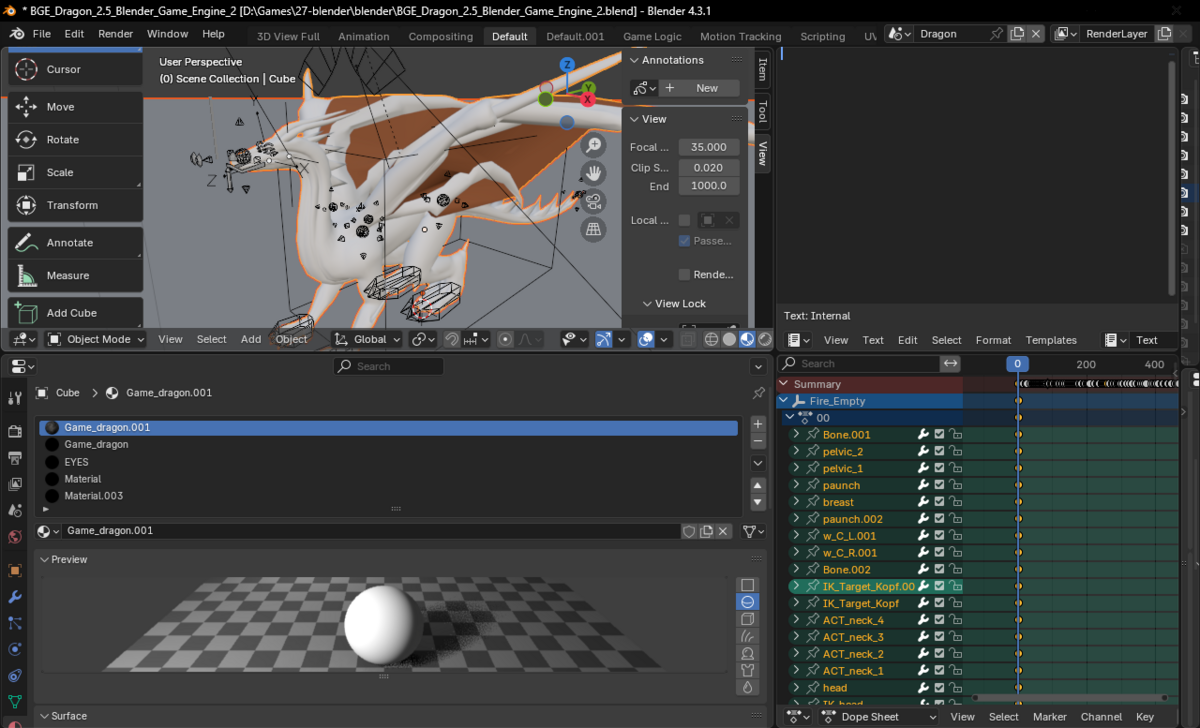Set preview shape to Flat plane
1200x728 pixels.
pyautogui.click(x=747, y=585)
